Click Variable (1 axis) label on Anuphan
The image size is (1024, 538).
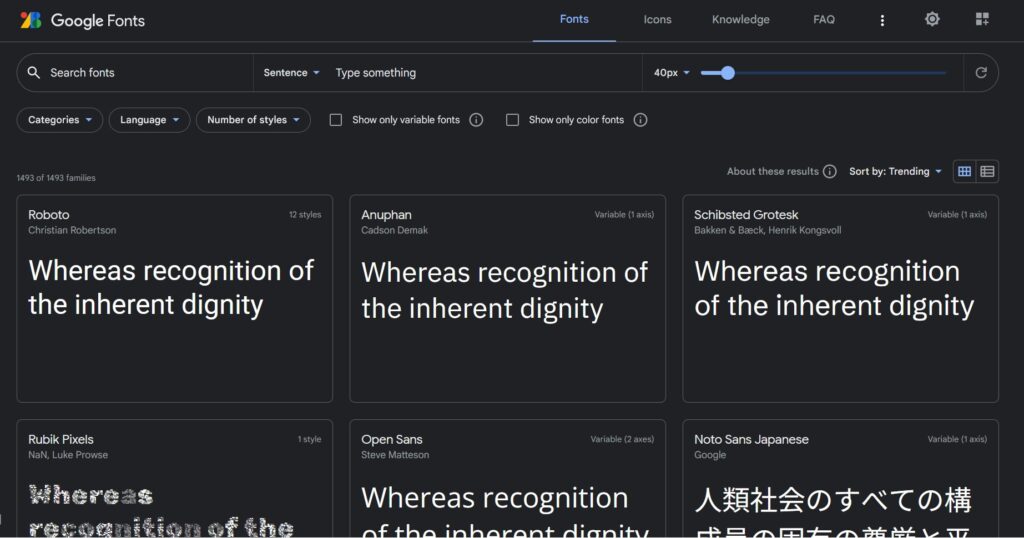pos(624,215)
